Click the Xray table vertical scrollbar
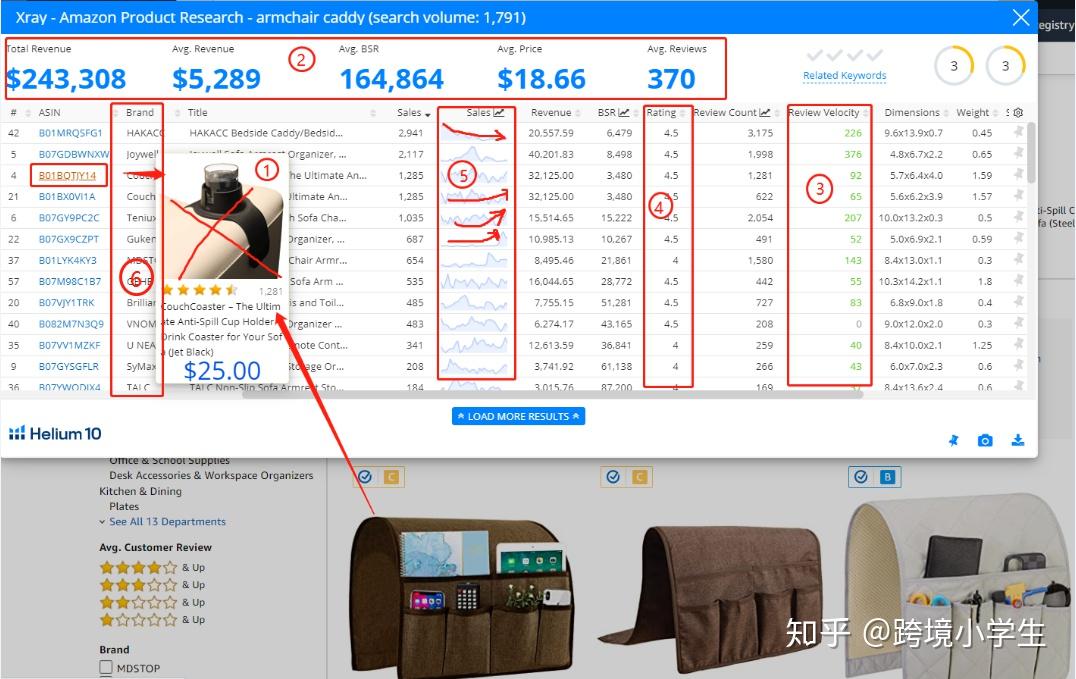The height and width of the screenshot is (679, 1076). 1031,152
